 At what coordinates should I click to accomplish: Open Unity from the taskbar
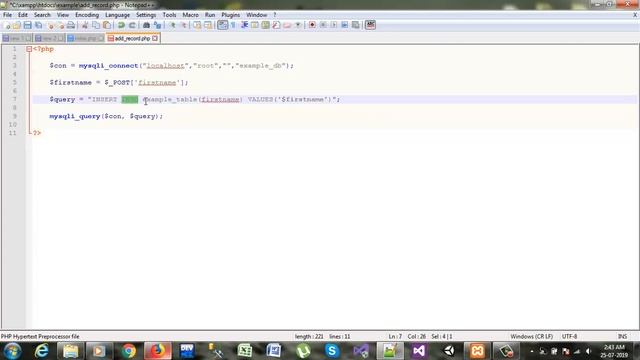coord(448,351)
